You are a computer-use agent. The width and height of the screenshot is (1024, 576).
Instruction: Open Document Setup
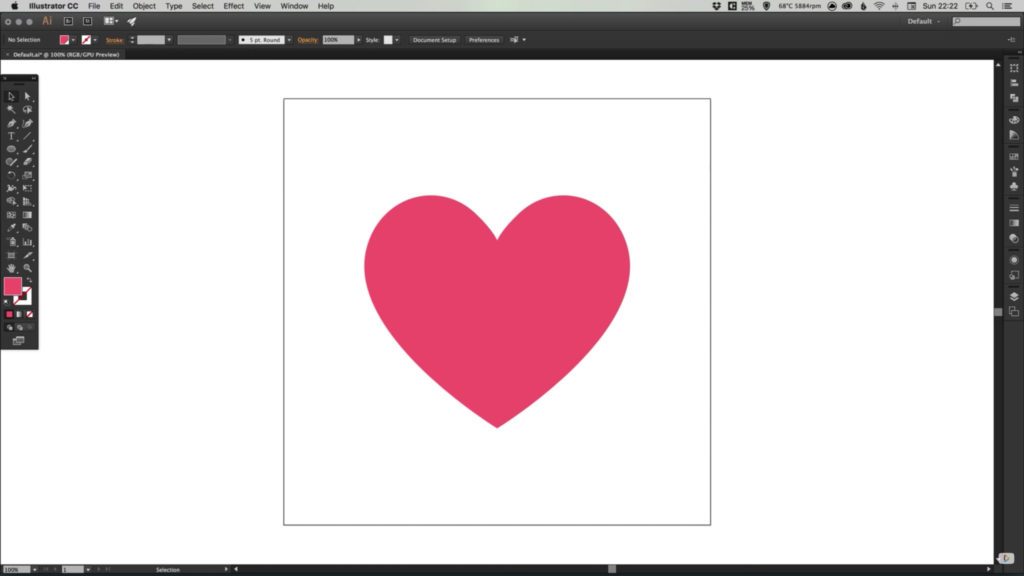coord(434,40)
